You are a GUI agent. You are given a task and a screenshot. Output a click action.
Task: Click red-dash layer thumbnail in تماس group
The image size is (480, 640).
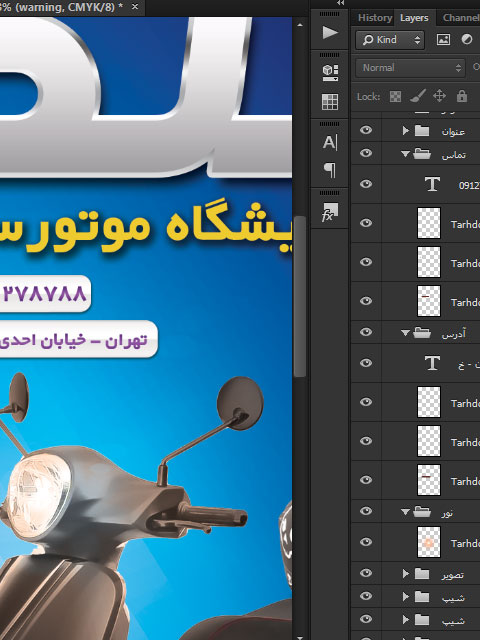coord(429,301)
